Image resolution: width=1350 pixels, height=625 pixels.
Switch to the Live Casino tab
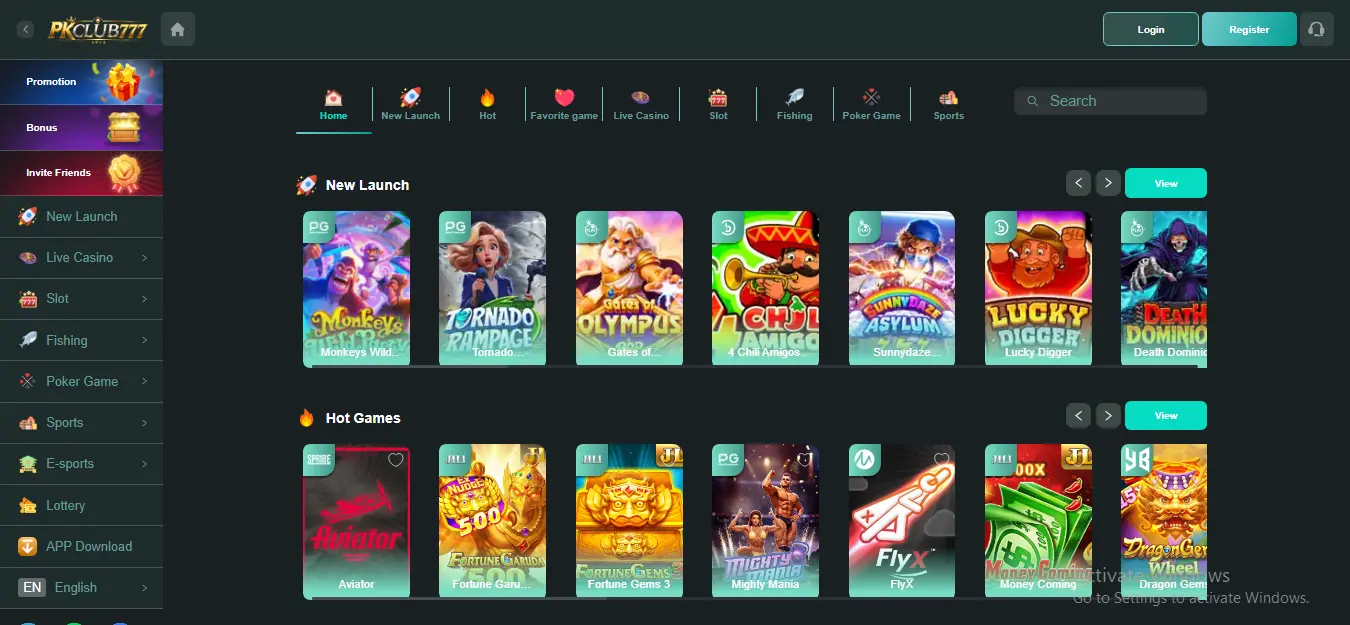(641, 105)
